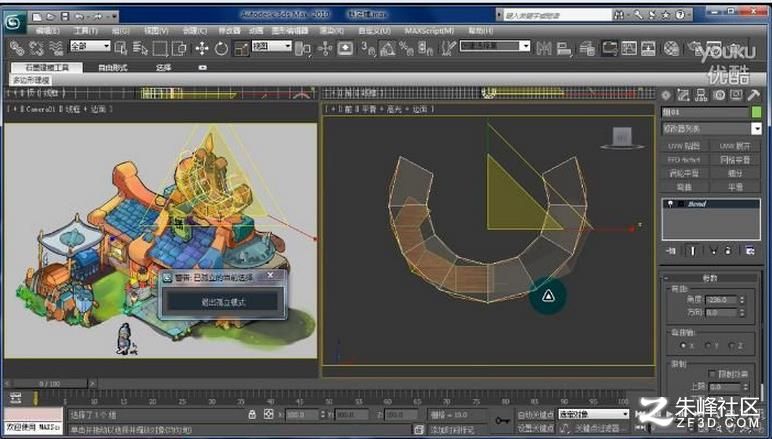Viewport: 772px width, 439px height.
Task: Click the Polygon Modeling ribbon panel button
Action: tap(31, 80)
